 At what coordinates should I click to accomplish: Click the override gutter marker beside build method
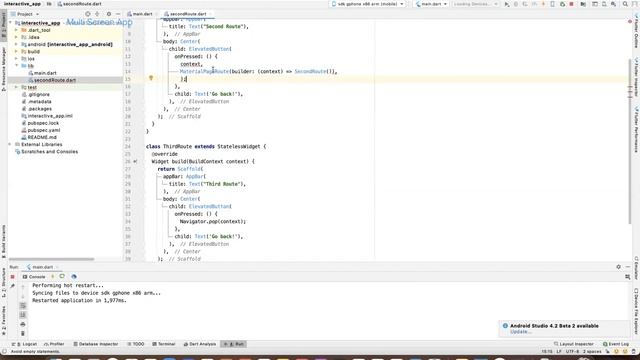pos(135,162)
